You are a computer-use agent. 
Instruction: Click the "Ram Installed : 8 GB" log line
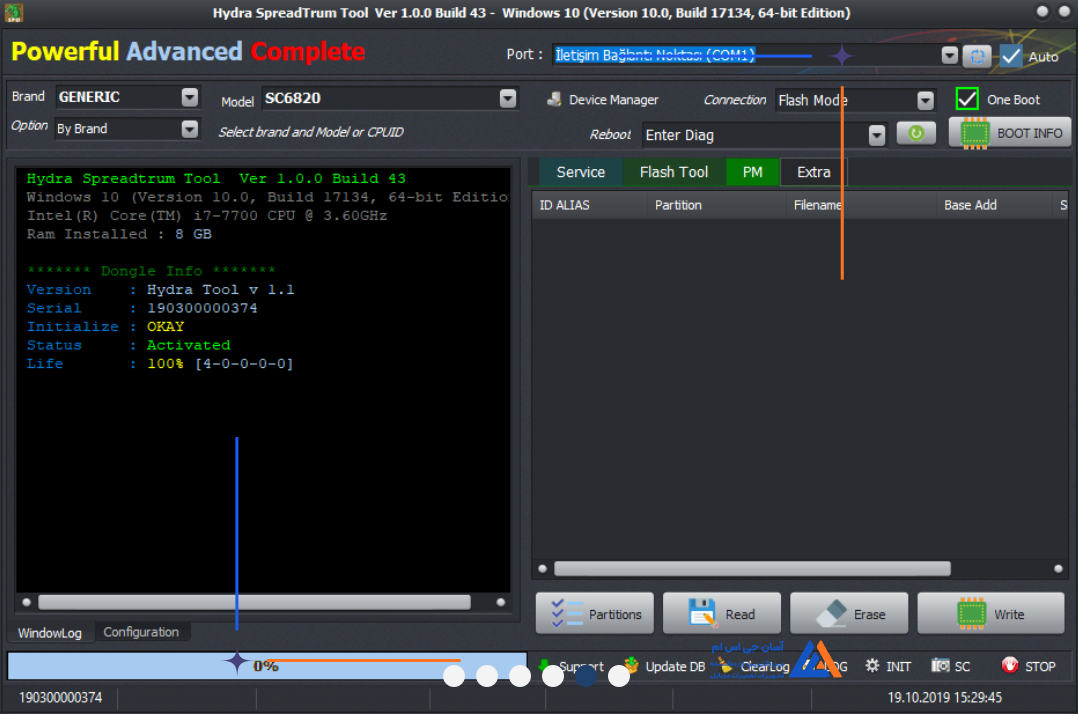click(x=119, y=234)
